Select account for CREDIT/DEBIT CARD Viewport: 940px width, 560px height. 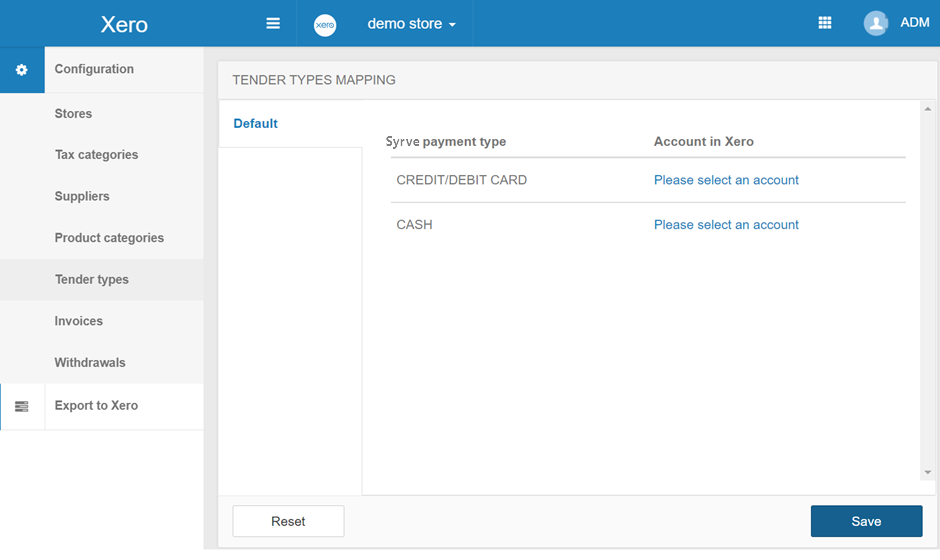click(x=726, y=180)
